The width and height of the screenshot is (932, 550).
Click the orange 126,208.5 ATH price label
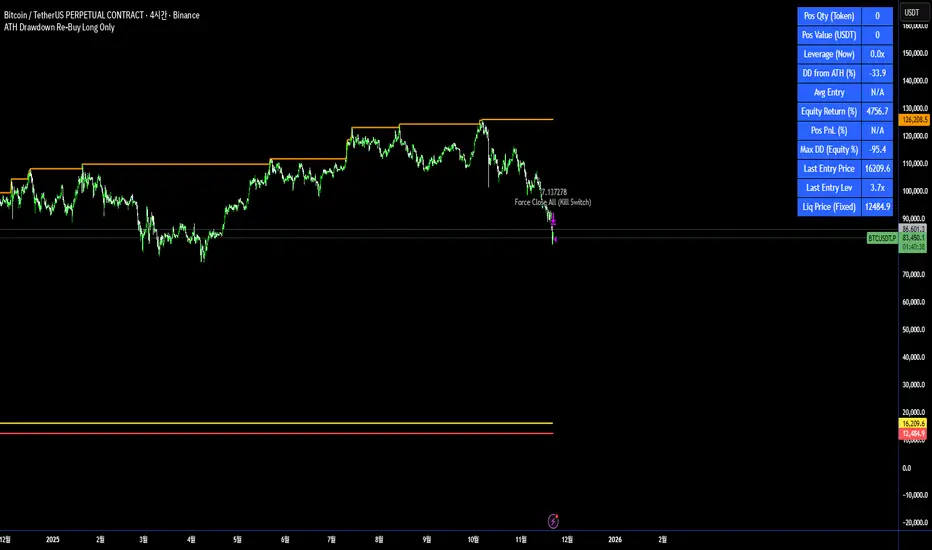click(x=914, y=120)
